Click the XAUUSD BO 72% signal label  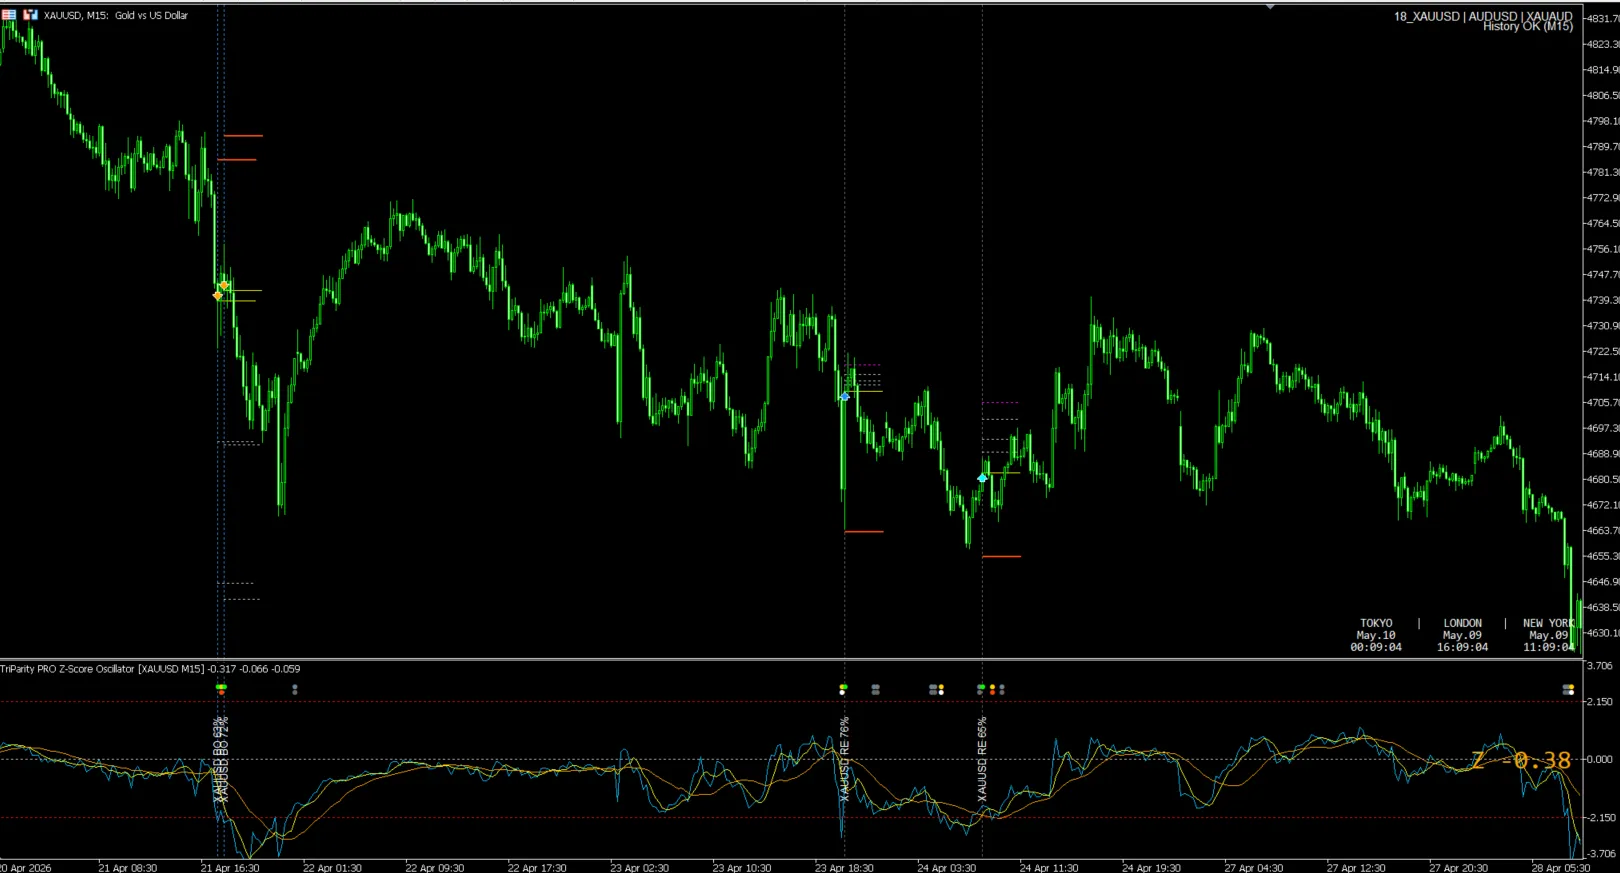(x=224, y=759)
